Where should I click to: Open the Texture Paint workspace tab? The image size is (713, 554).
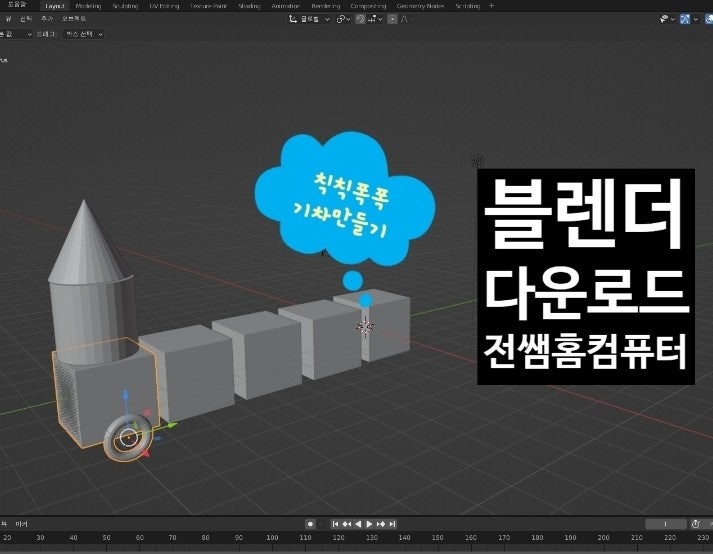[208, 6]
